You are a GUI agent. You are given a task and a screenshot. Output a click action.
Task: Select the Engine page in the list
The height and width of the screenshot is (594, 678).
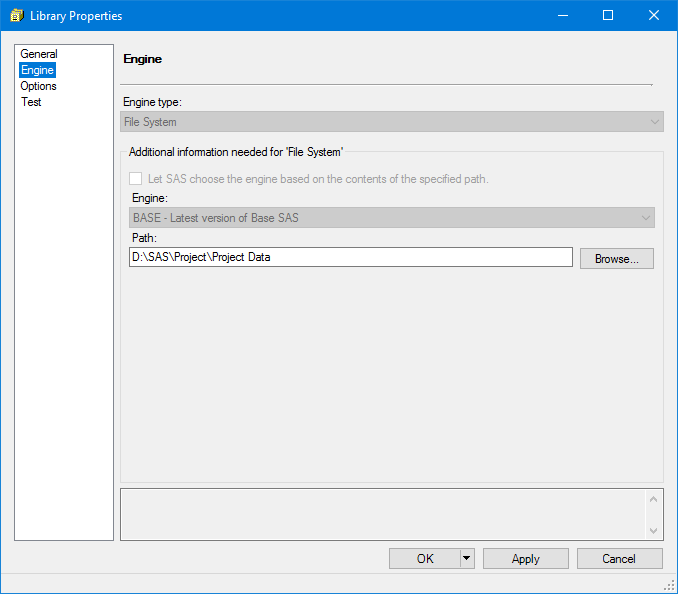coord(38,70)
